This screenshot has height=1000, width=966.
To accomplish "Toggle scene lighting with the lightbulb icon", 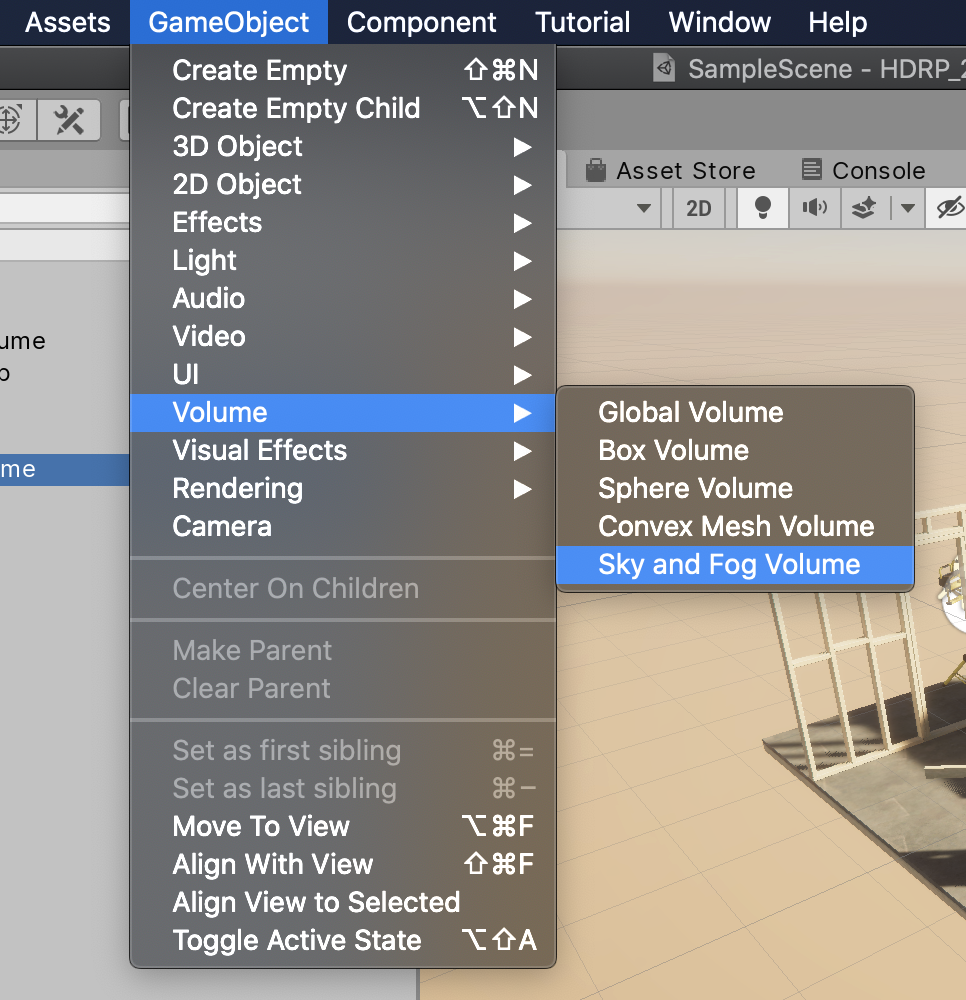I will [763, 208].
